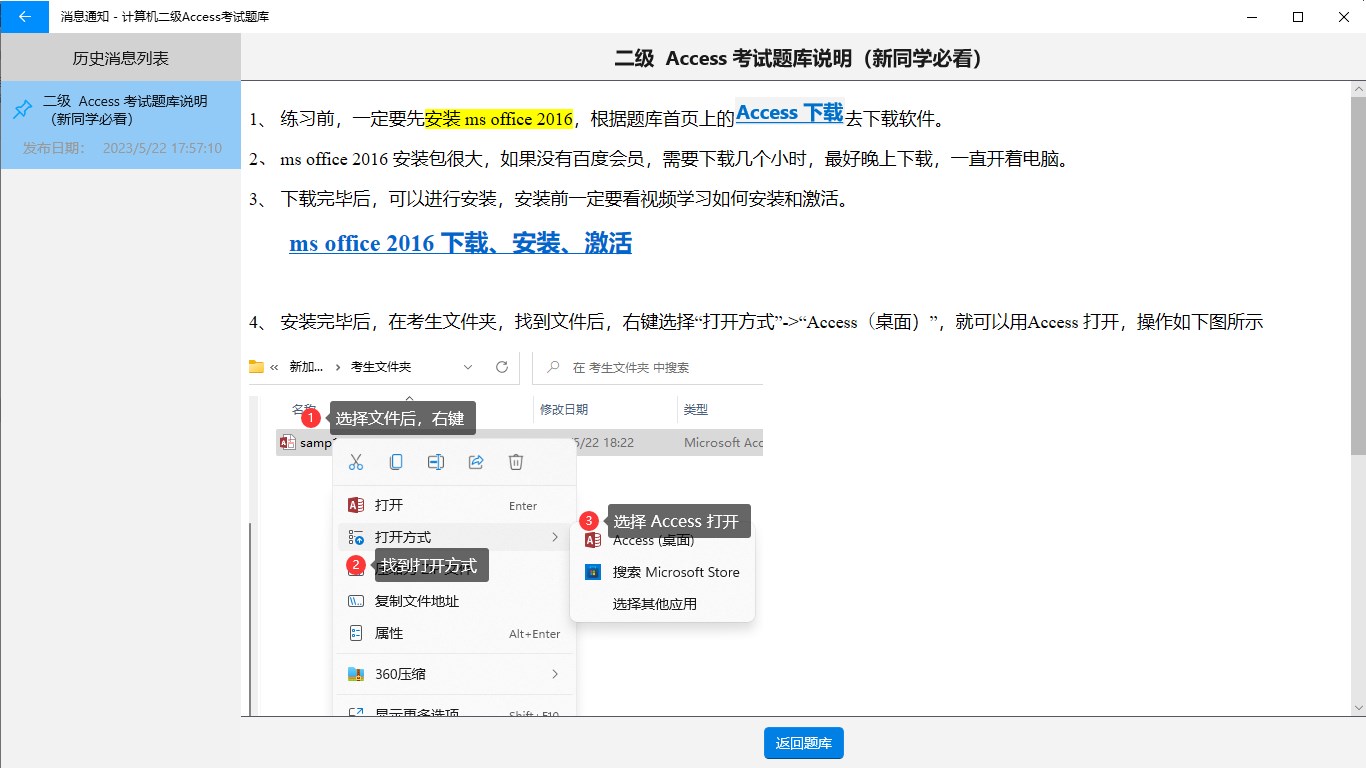
Task: Click 属性 entry in tutorial context menu
Action: pyautogui.click(x=455, y=633)
